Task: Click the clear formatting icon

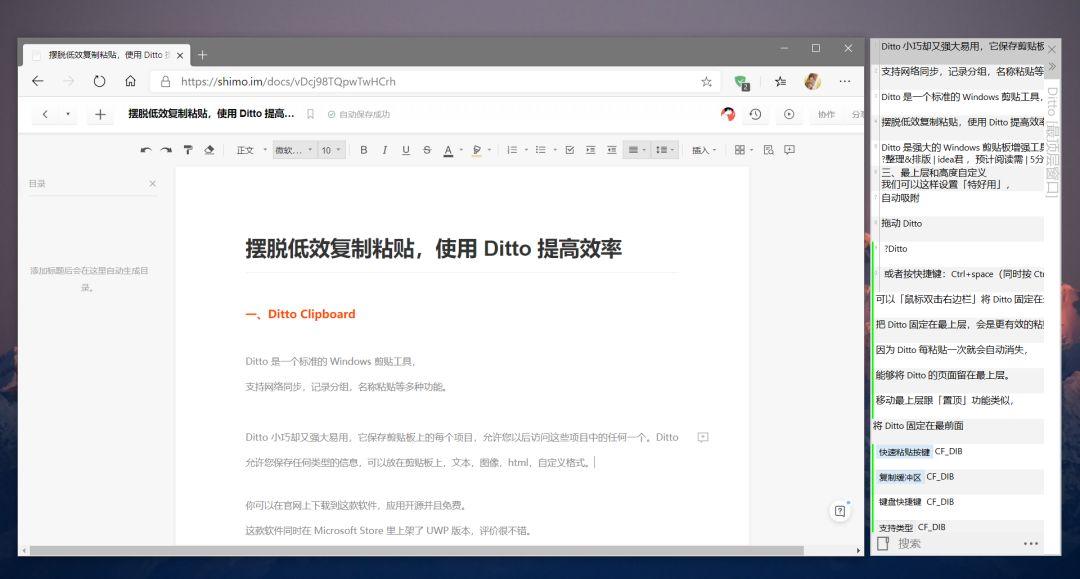Action: click(209, 148)
